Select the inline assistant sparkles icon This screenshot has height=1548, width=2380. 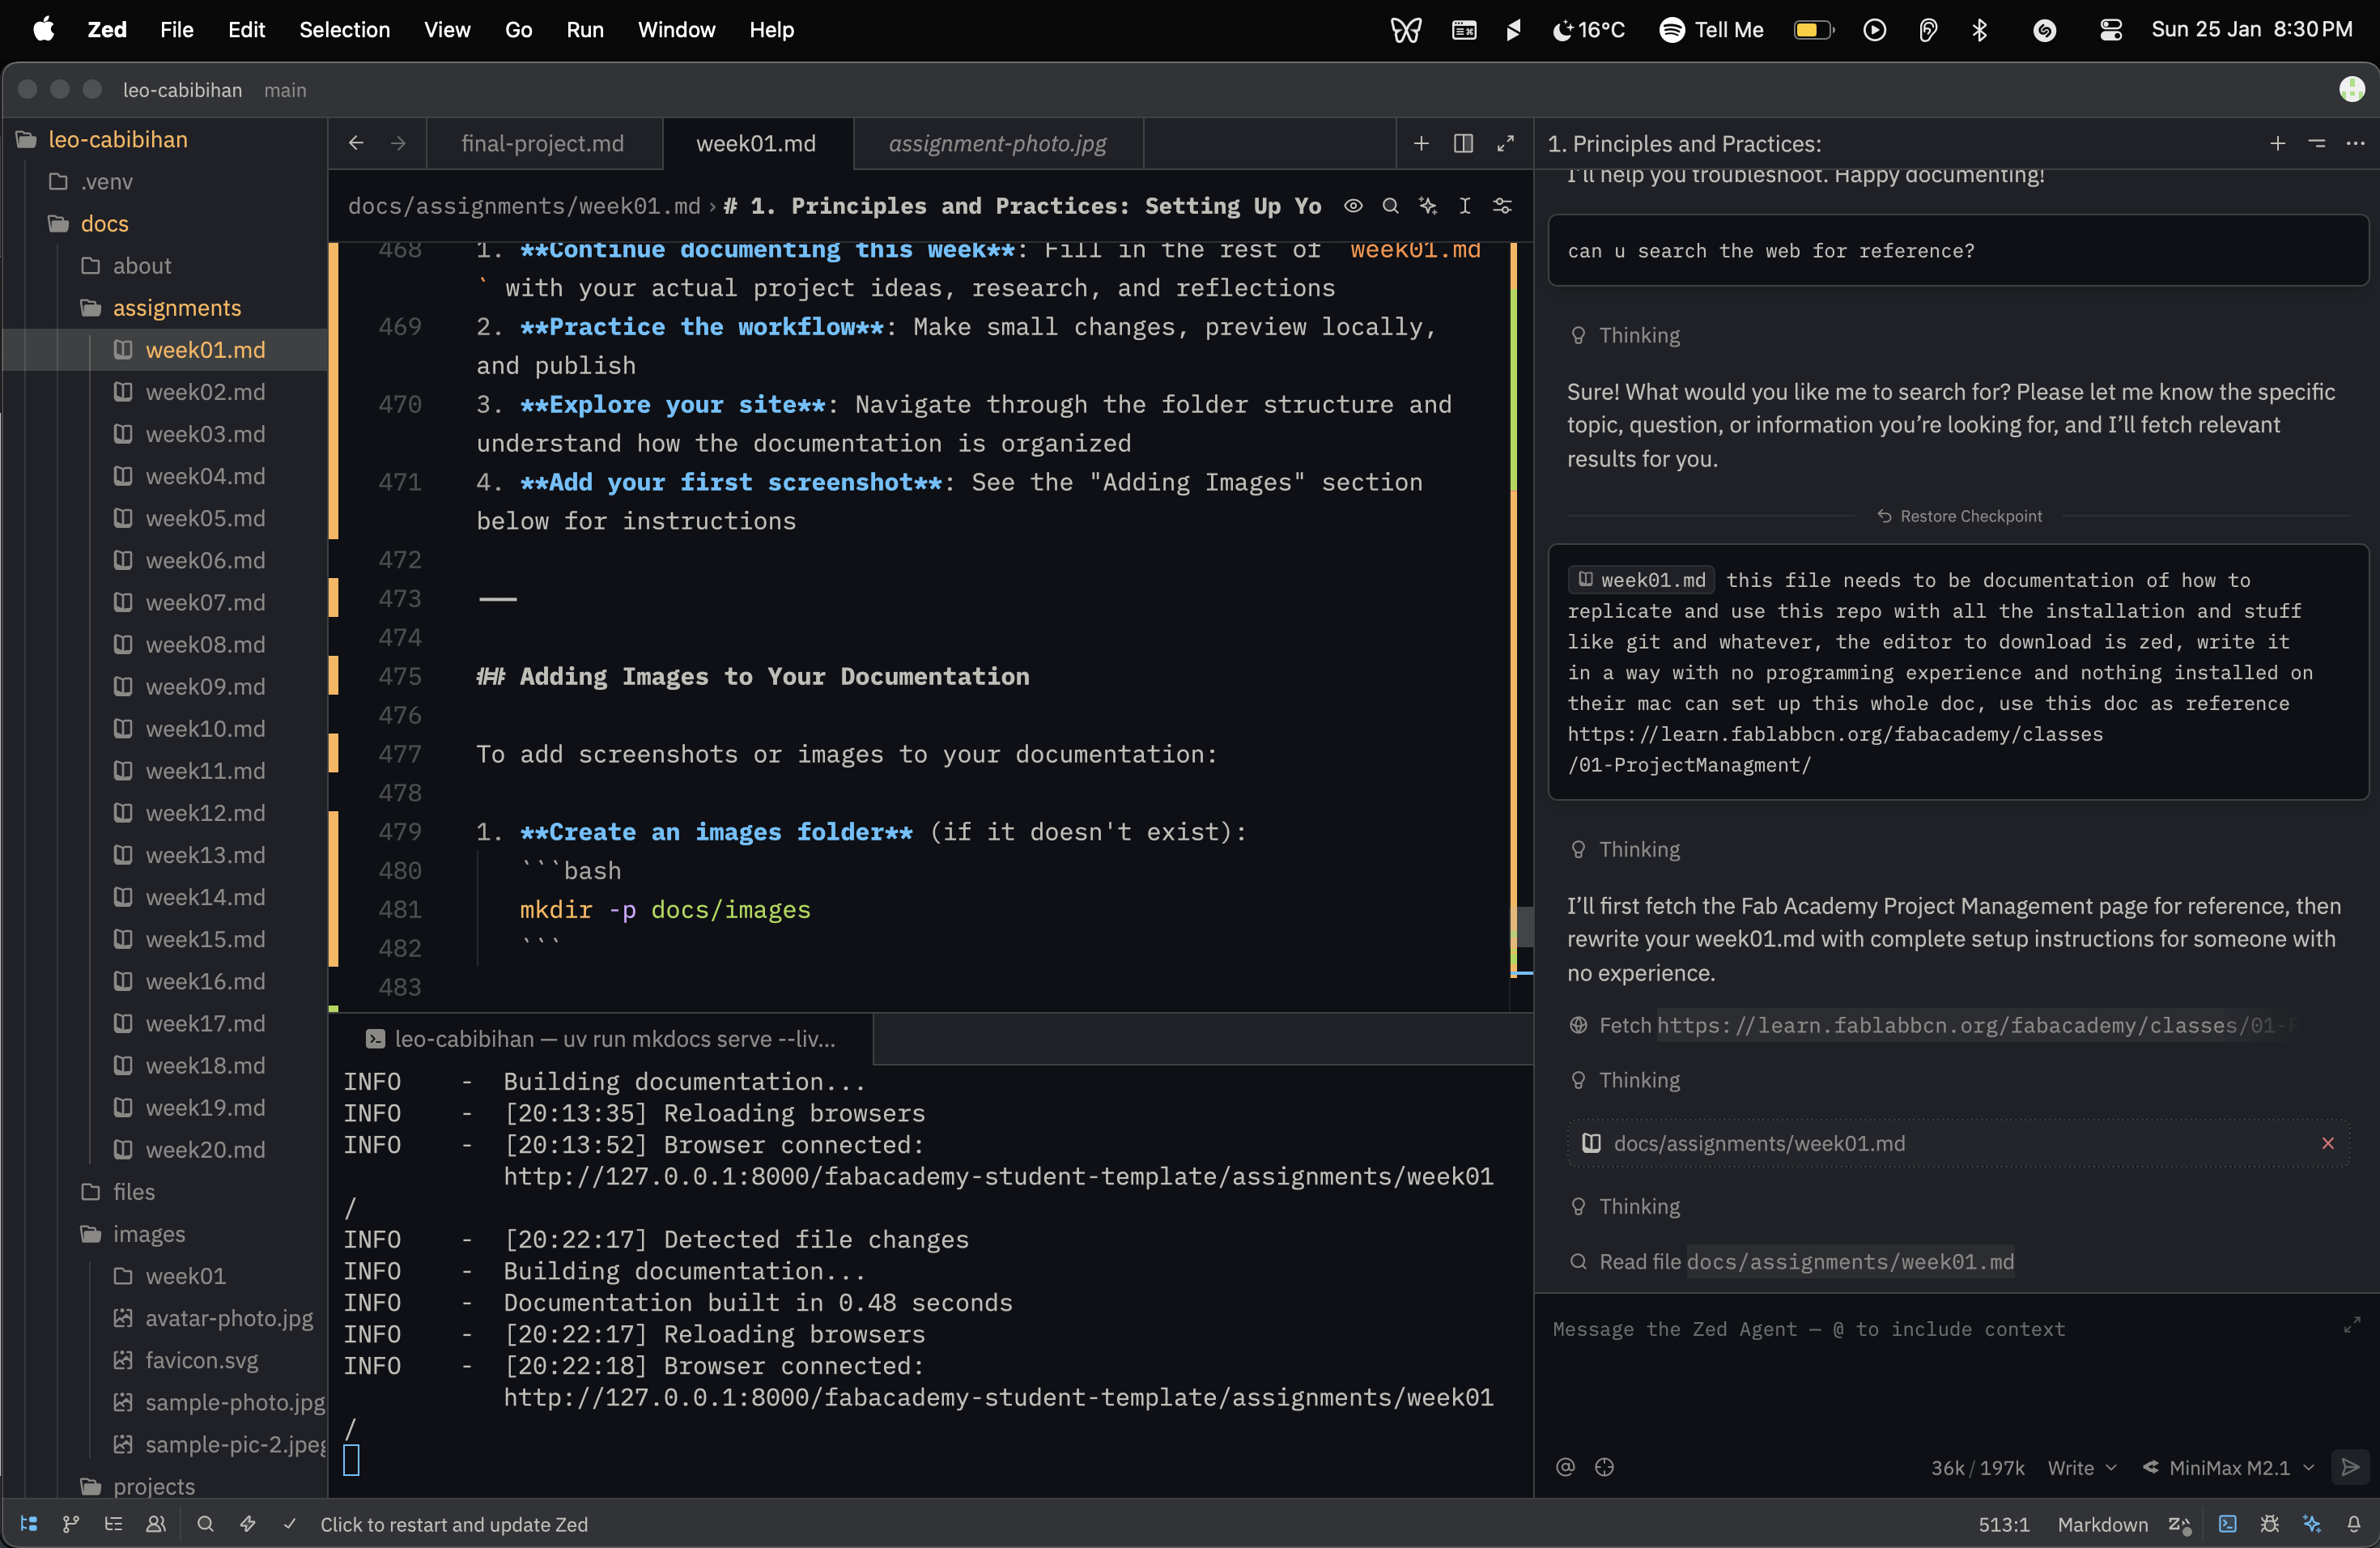pos(1428,206)
